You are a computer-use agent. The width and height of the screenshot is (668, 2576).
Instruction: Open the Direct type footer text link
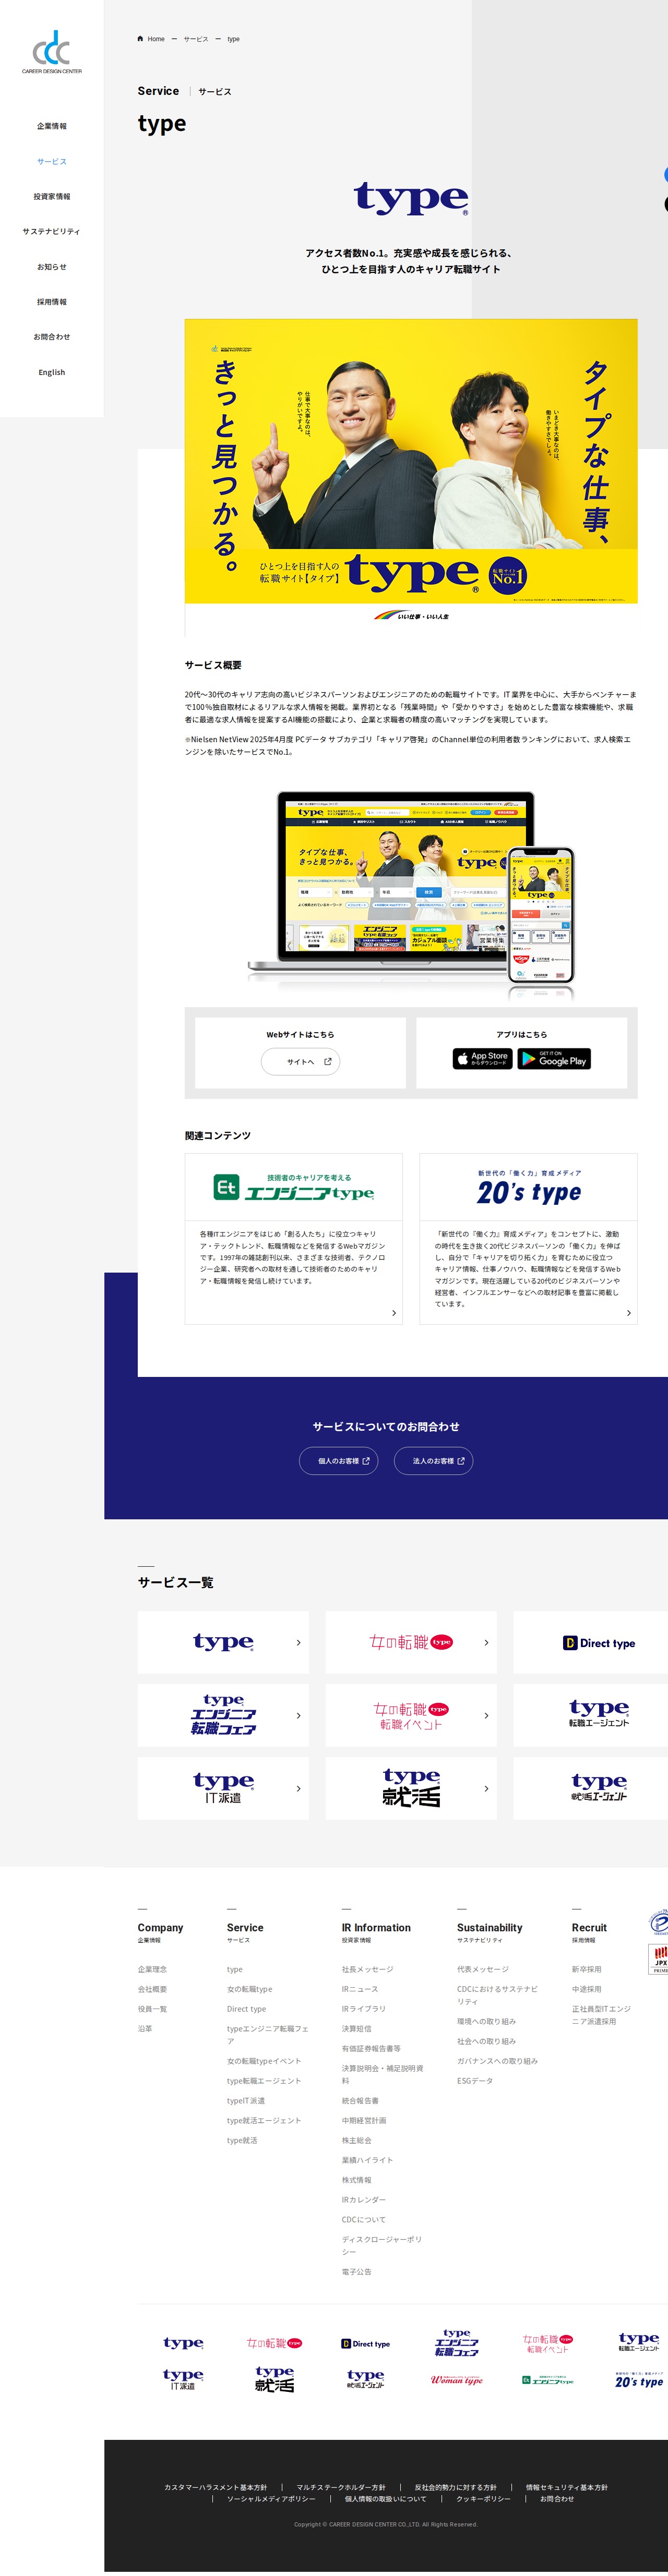click(x=247, y=2009)
